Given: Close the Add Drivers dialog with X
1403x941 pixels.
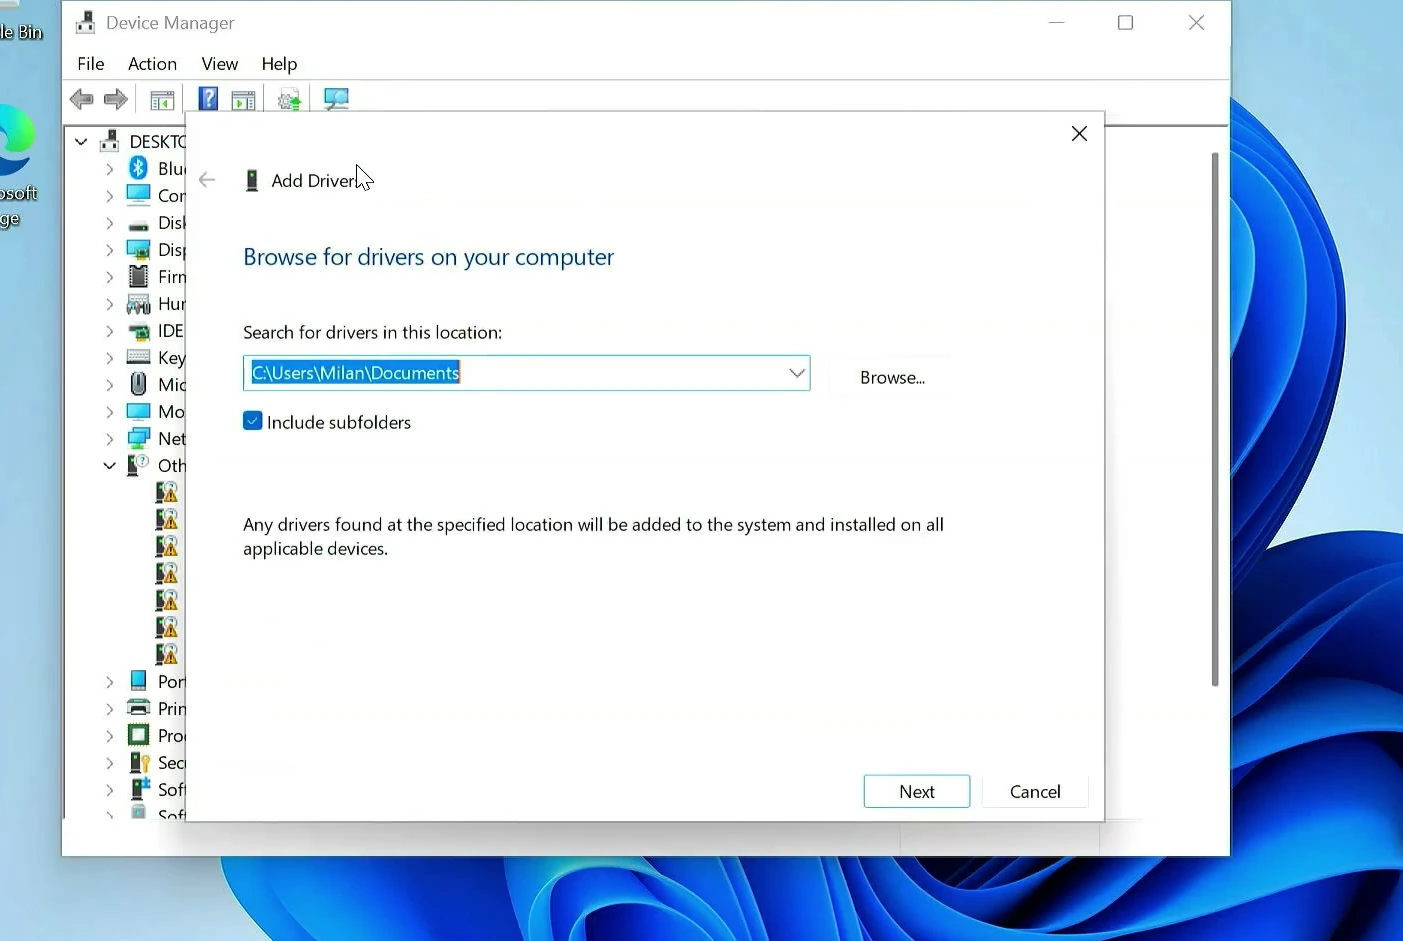Looking at the screenshot, I should [x=1079, y=134].
